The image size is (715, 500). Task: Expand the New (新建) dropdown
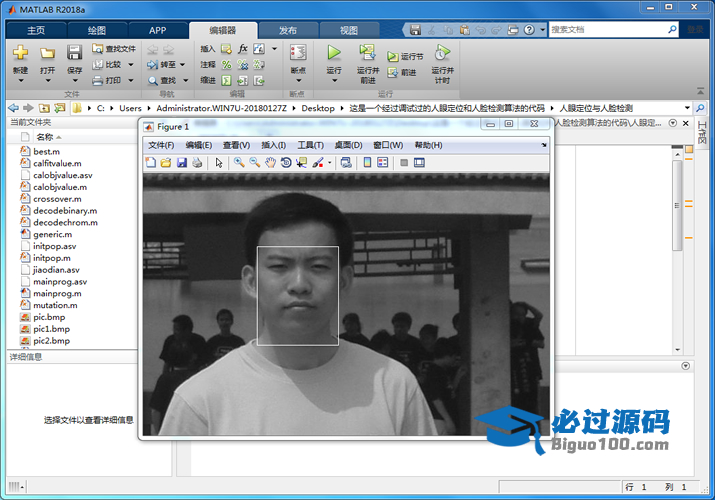pos(20,81)
